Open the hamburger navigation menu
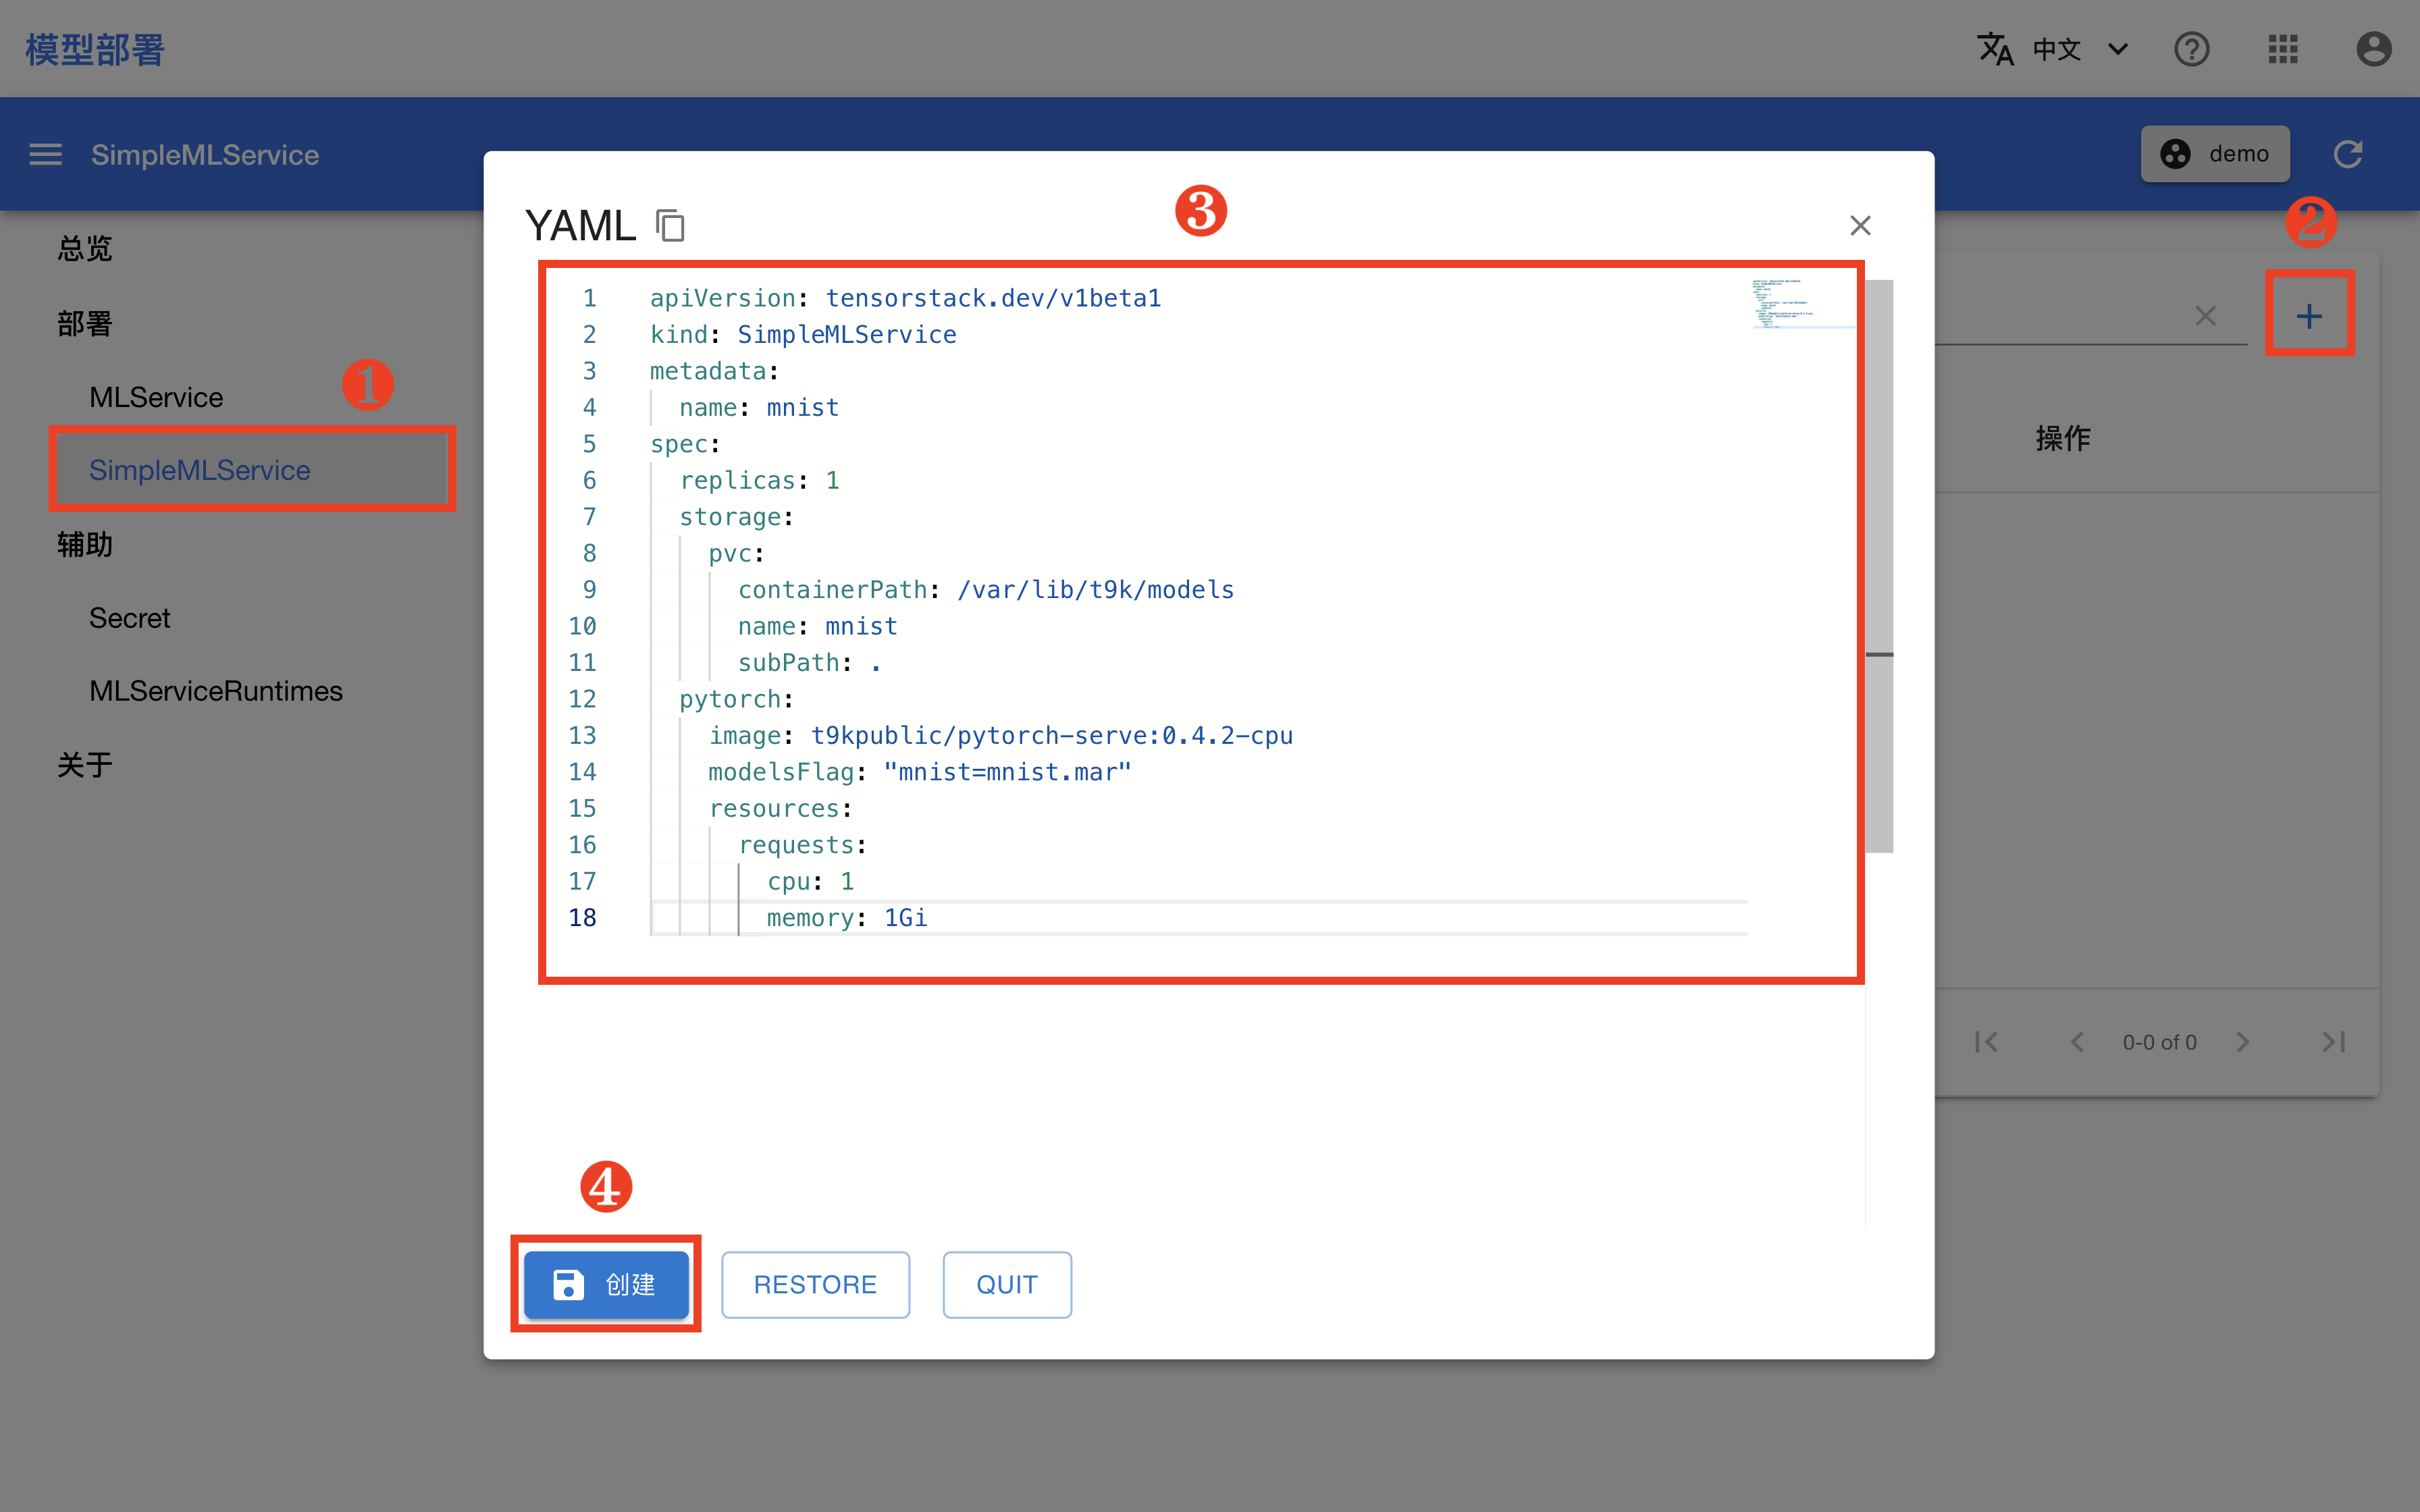 point(45,154)
